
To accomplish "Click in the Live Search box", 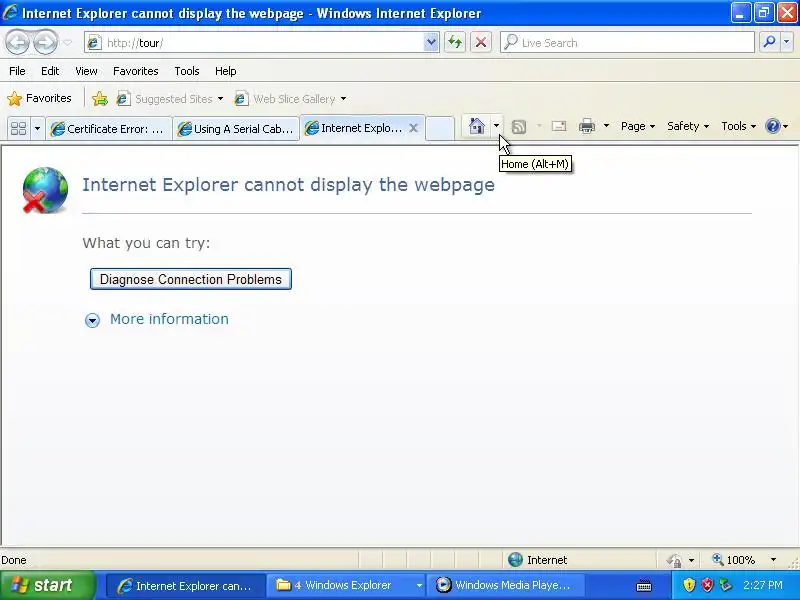I will (x=627, y=43).
